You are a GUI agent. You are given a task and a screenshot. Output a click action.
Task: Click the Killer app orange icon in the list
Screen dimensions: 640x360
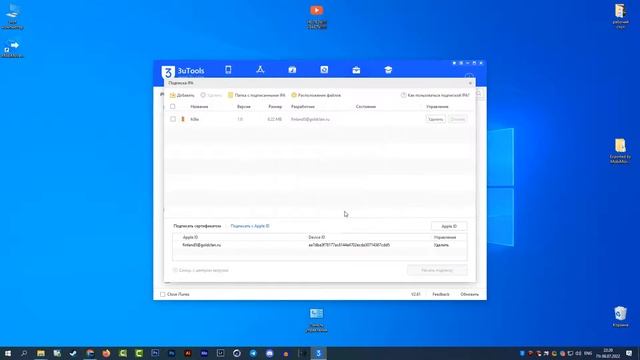click(x=183, y=119)
